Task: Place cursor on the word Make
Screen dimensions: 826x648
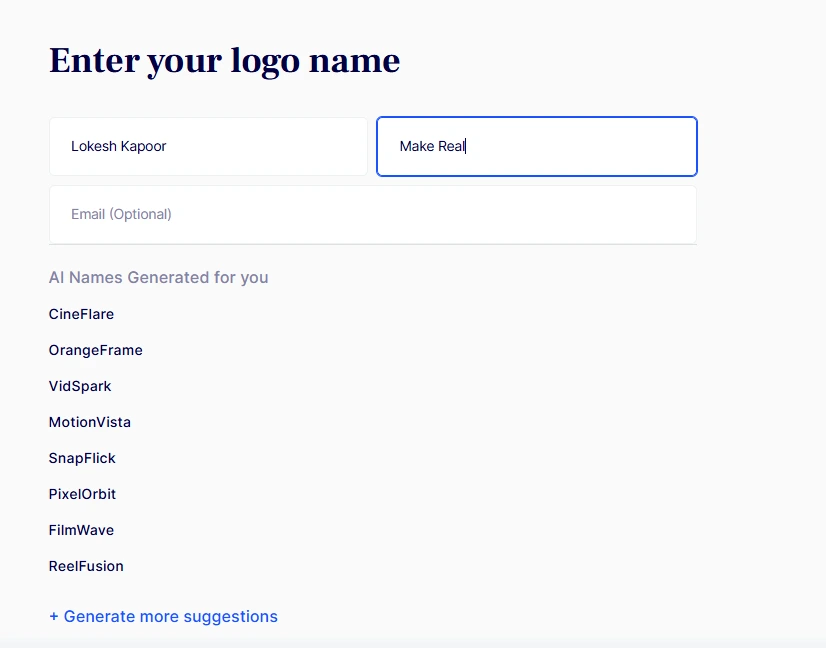Action: (x=416, y=146)
